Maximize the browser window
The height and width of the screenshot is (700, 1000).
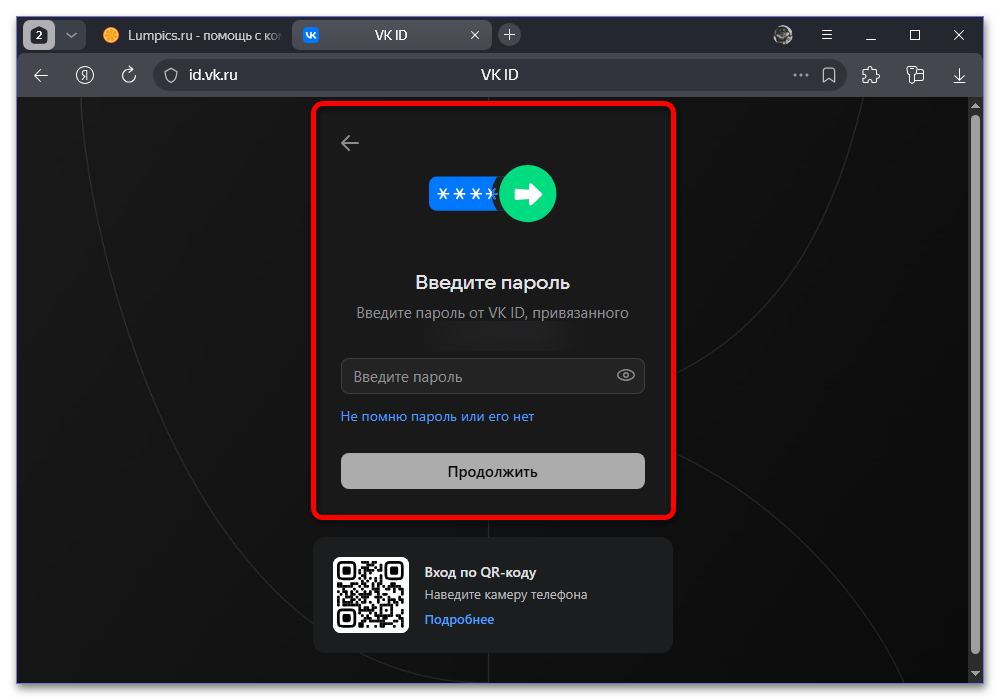point(915,35)
